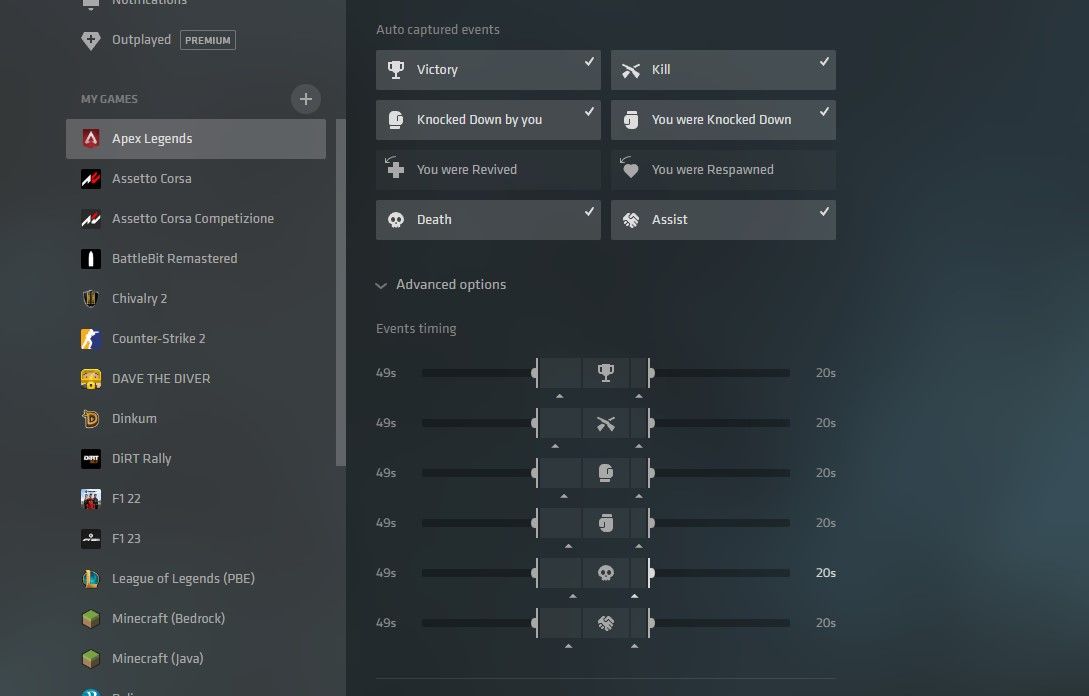This screenshot has width=1089, height=696.
Task: Click the PREMIUM badge next to Outplayed
Action: tap(206, 40)
